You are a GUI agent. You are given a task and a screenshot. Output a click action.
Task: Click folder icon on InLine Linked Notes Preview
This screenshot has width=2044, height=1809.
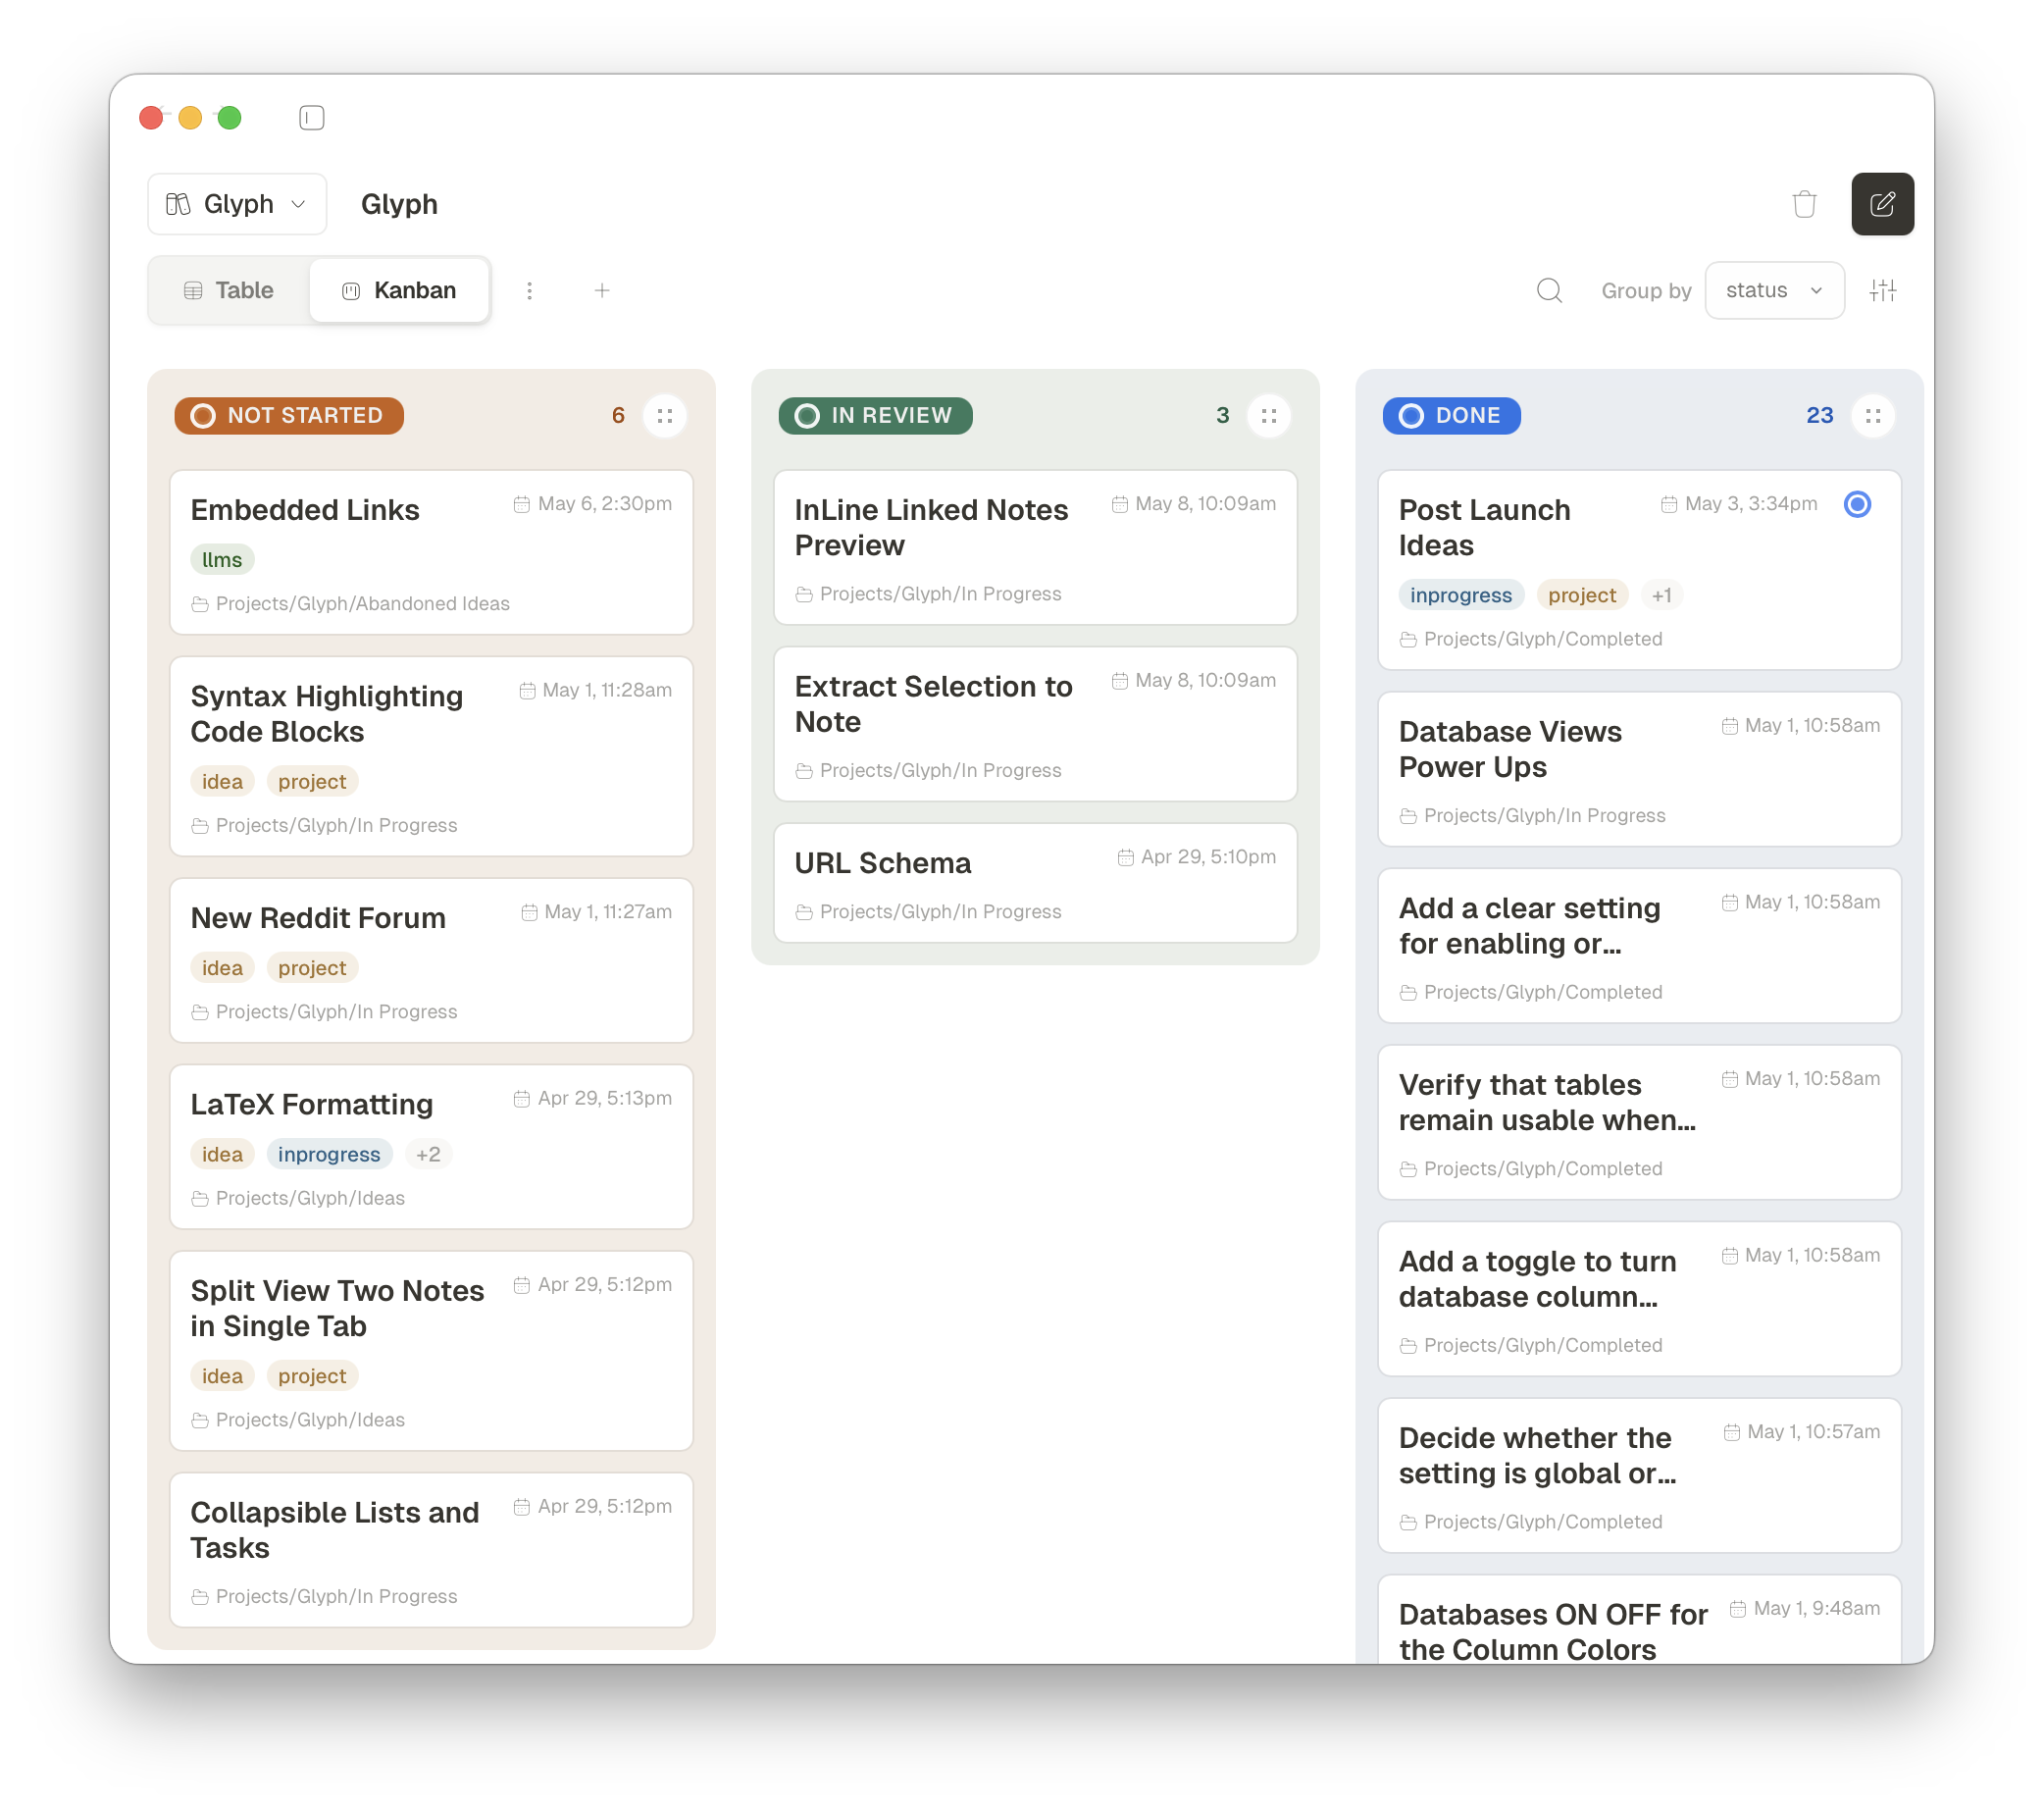tap(804, 595)
